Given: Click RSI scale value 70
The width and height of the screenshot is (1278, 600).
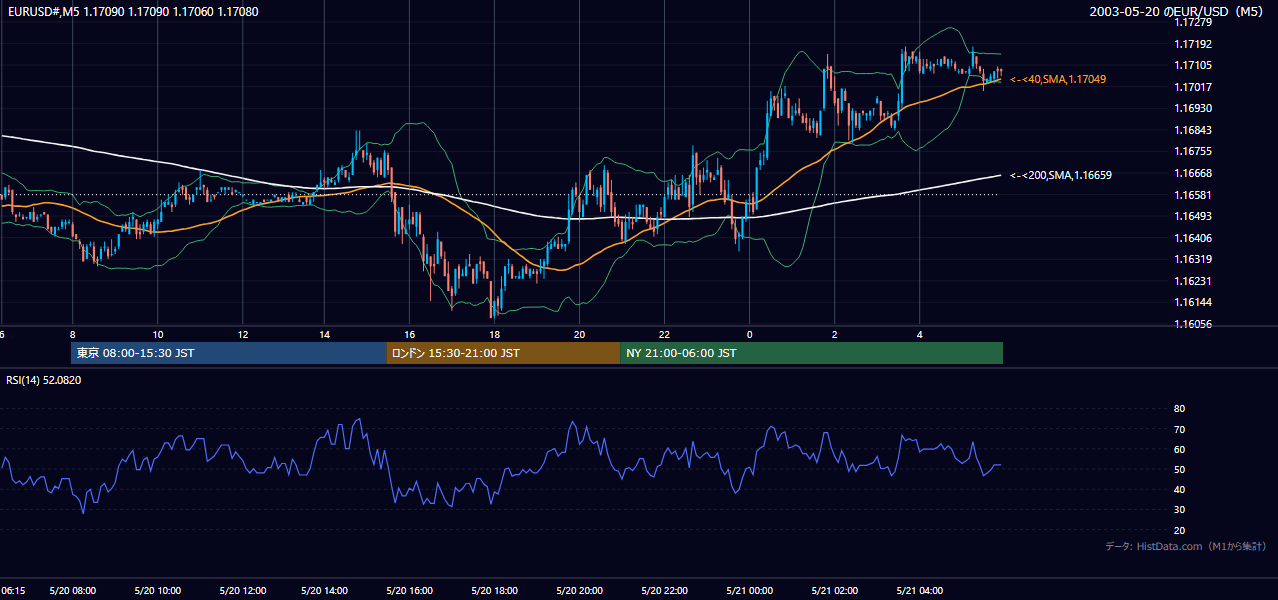Looking at the screenshot, I should pos(1179,429).
